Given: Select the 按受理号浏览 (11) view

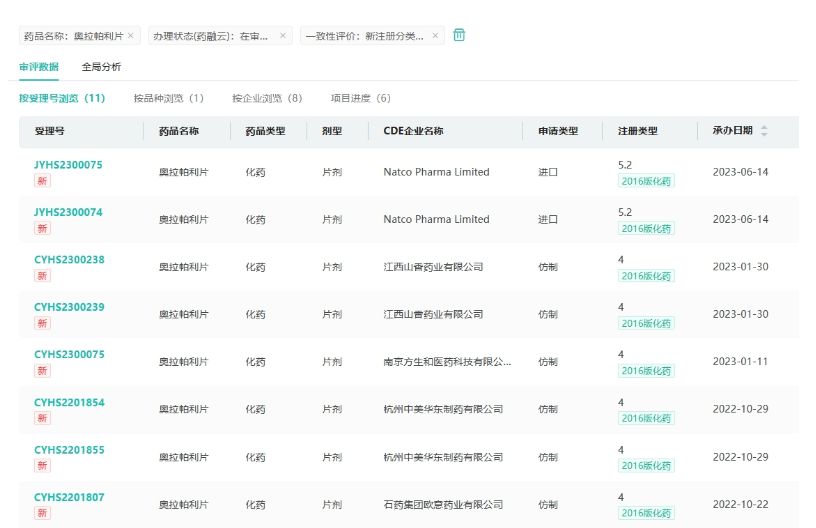Looking at the screenshot, I should click(x=62, y=98).
